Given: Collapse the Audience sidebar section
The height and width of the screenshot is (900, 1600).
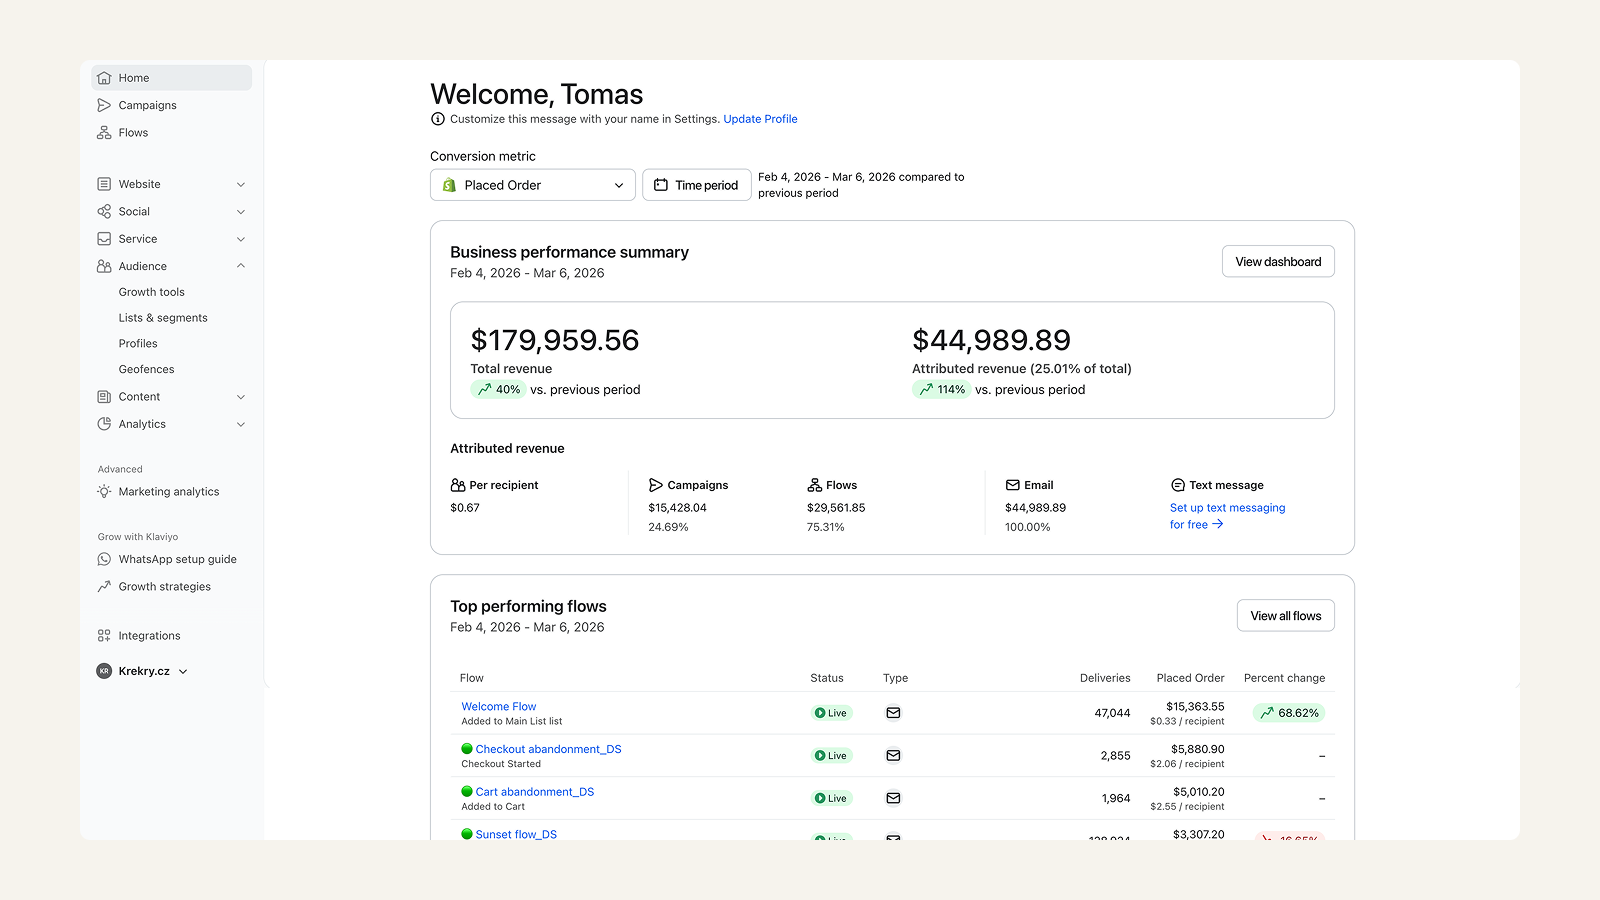Looking at the screenshot, I should 240,266.
